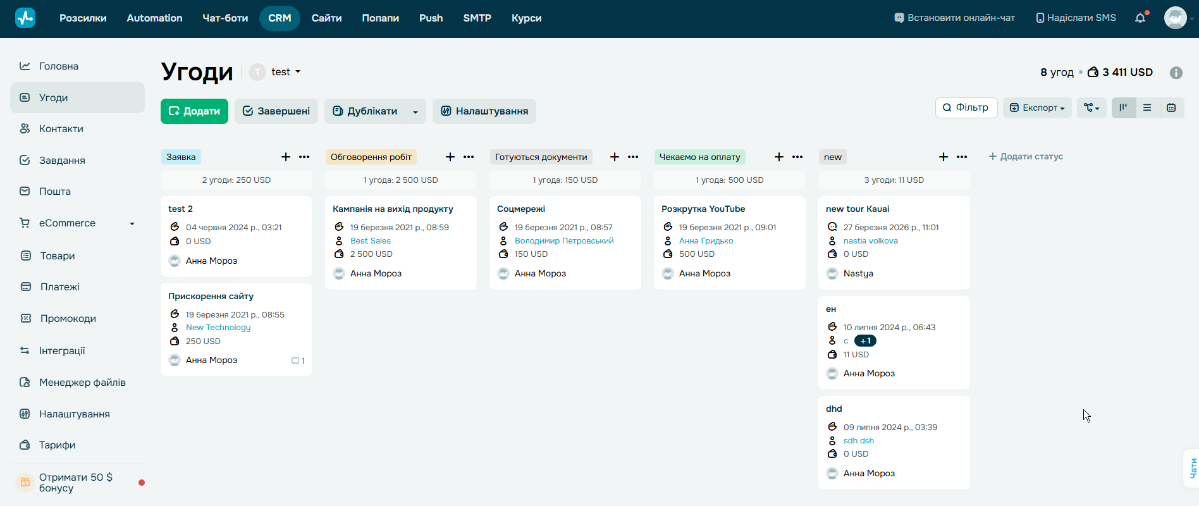Open Чекаємо на оплату column options
Image resolution: width=1199 pixels, height=506 pixels.
coord(798,157)
